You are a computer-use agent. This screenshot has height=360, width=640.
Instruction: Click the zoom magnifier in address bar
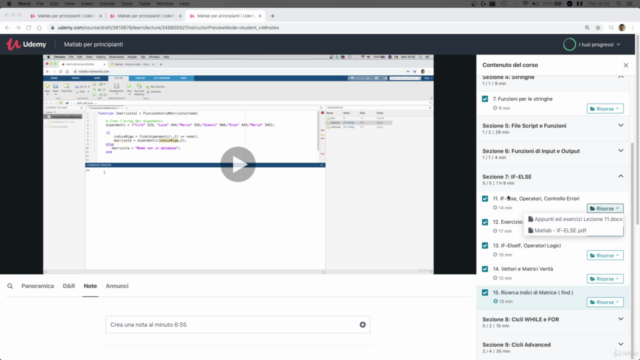coord(587,28)
